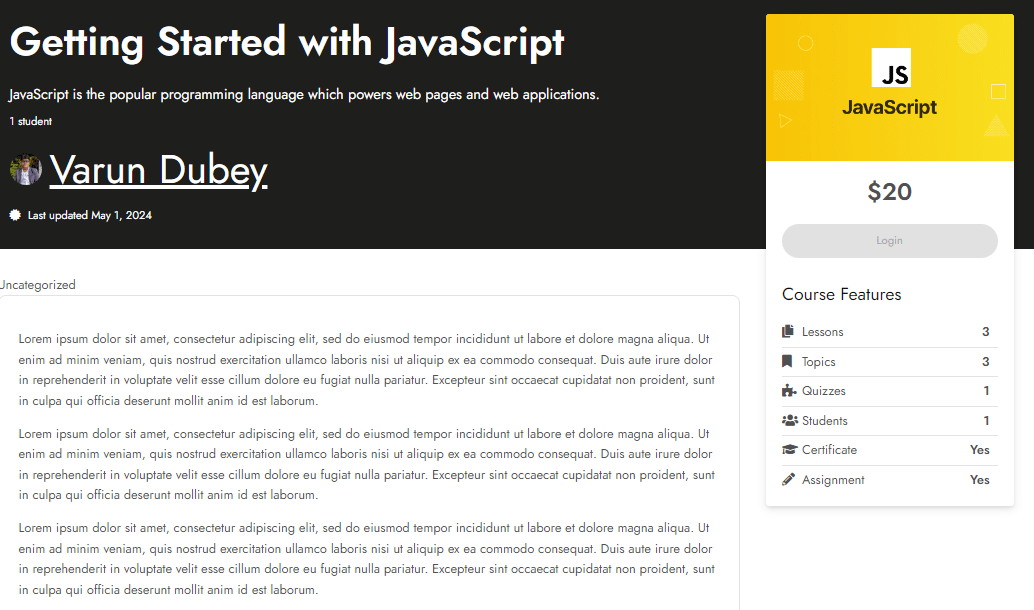Click the Getting Started with JavaScript title
The image size is (1034, 610).
[287, 42]
